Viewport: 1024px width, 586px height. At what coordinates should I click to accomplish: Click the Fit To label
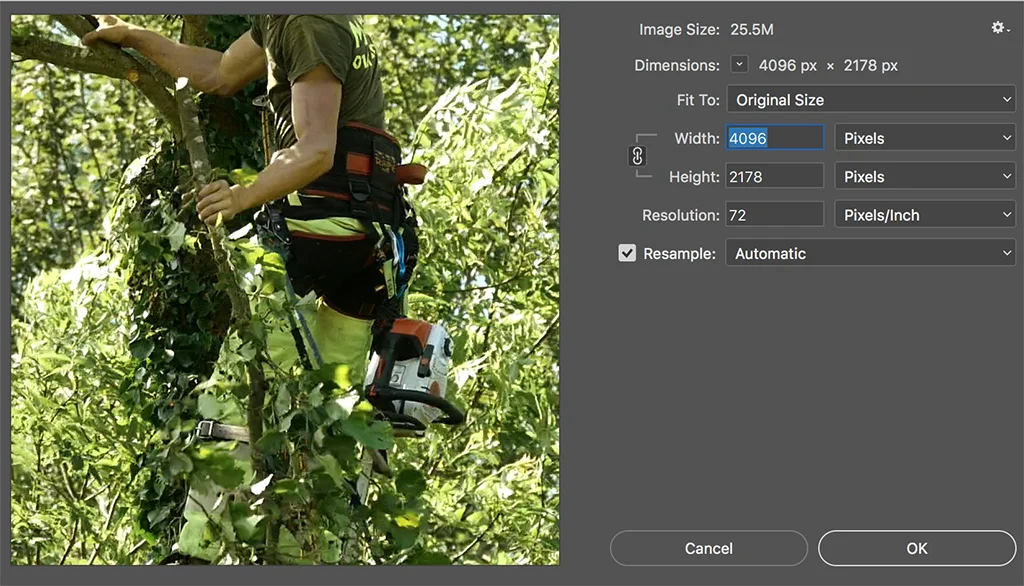click(698, 100)
